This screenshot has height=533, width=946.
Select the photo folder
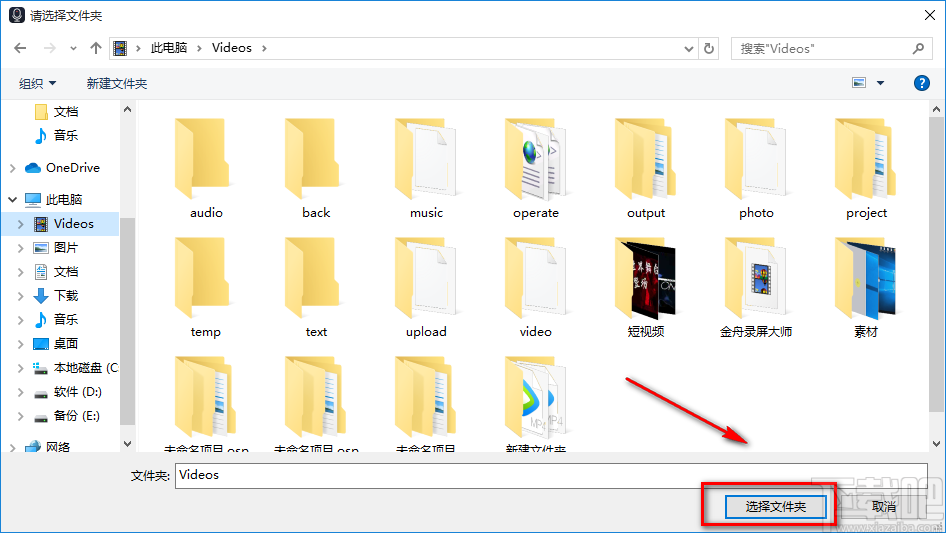pyautogui.click(x=756, y=168)
